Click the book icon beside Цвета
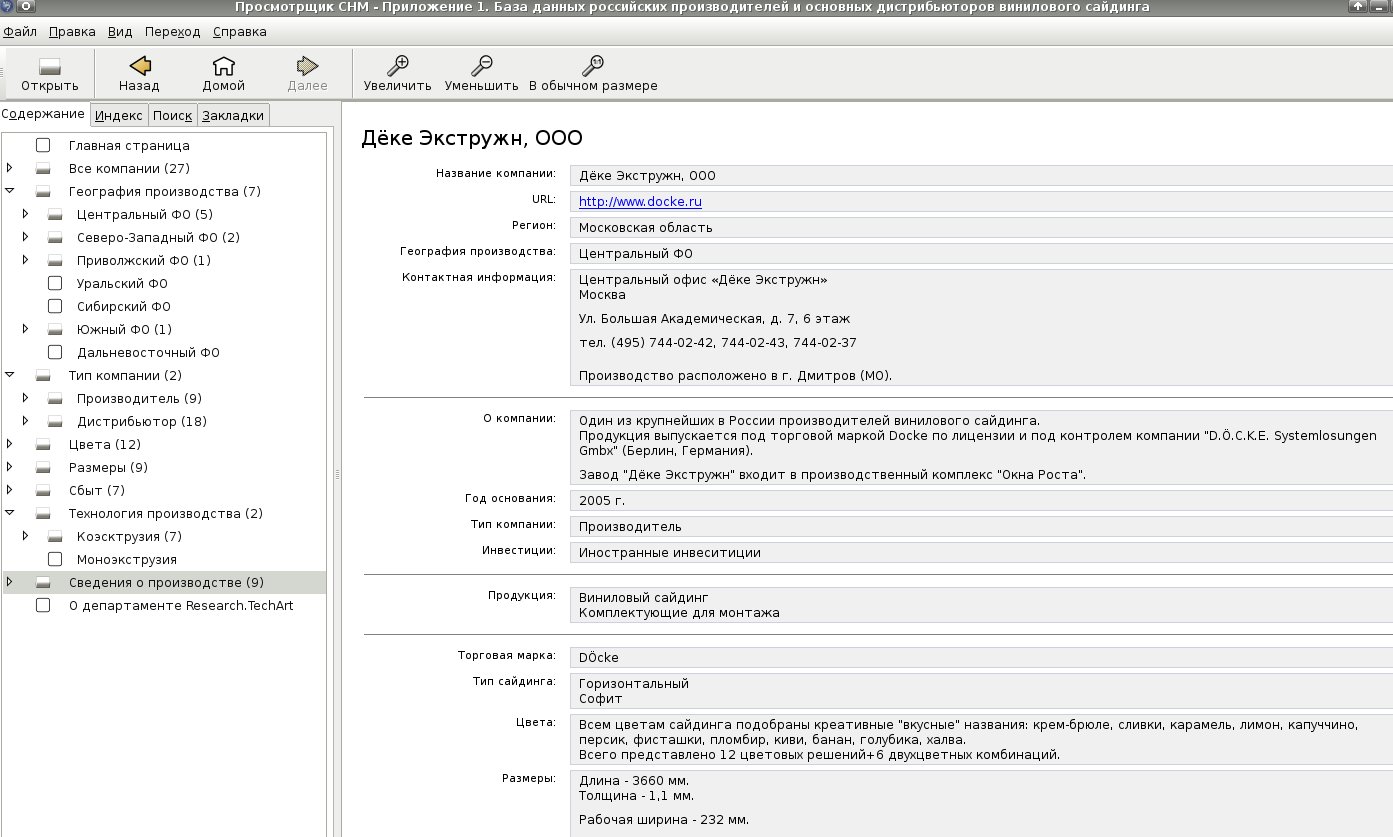The height and width of the screenshot is (837, 1393). pyautogui.click(x=43, y=444)
